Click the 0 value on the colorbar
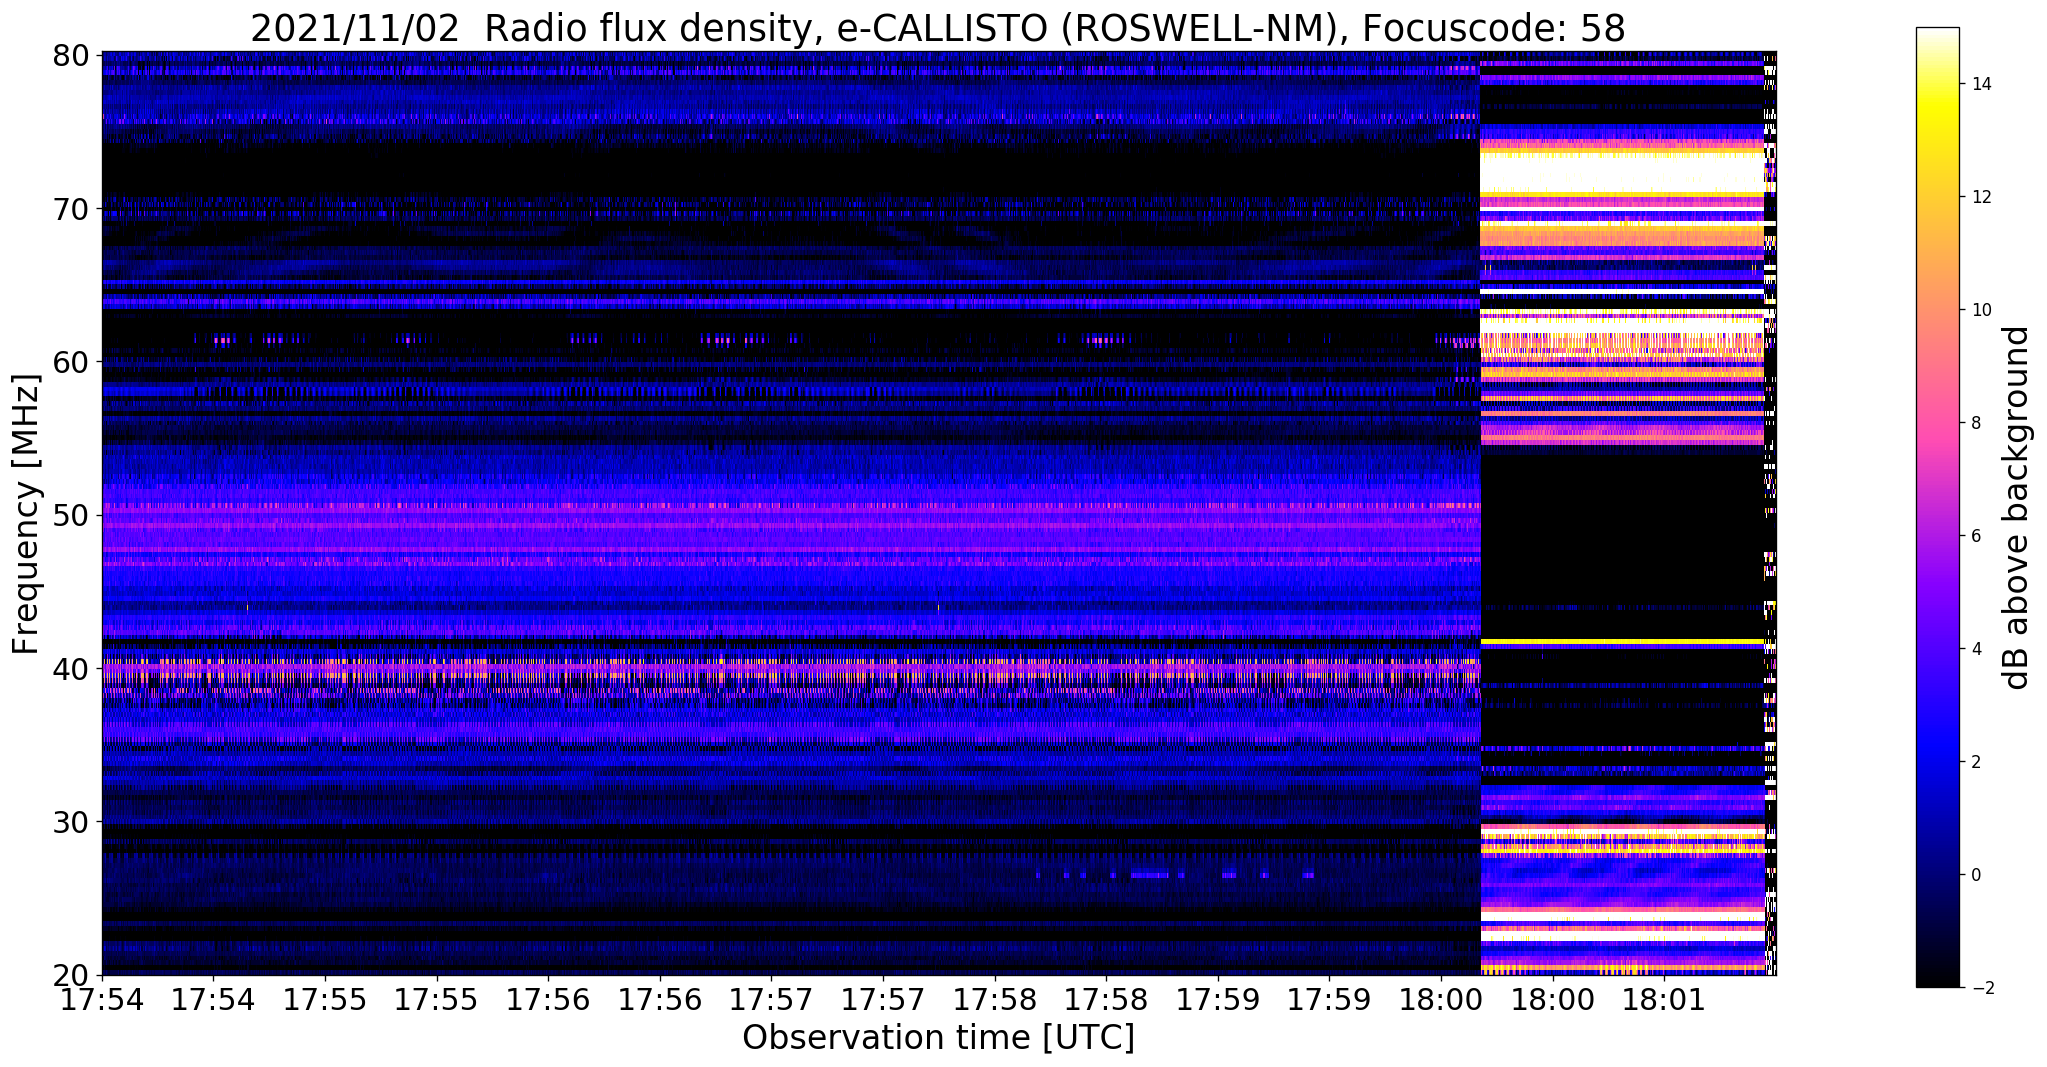This screenshot has height=1067, width=2047. point(1975,875)
